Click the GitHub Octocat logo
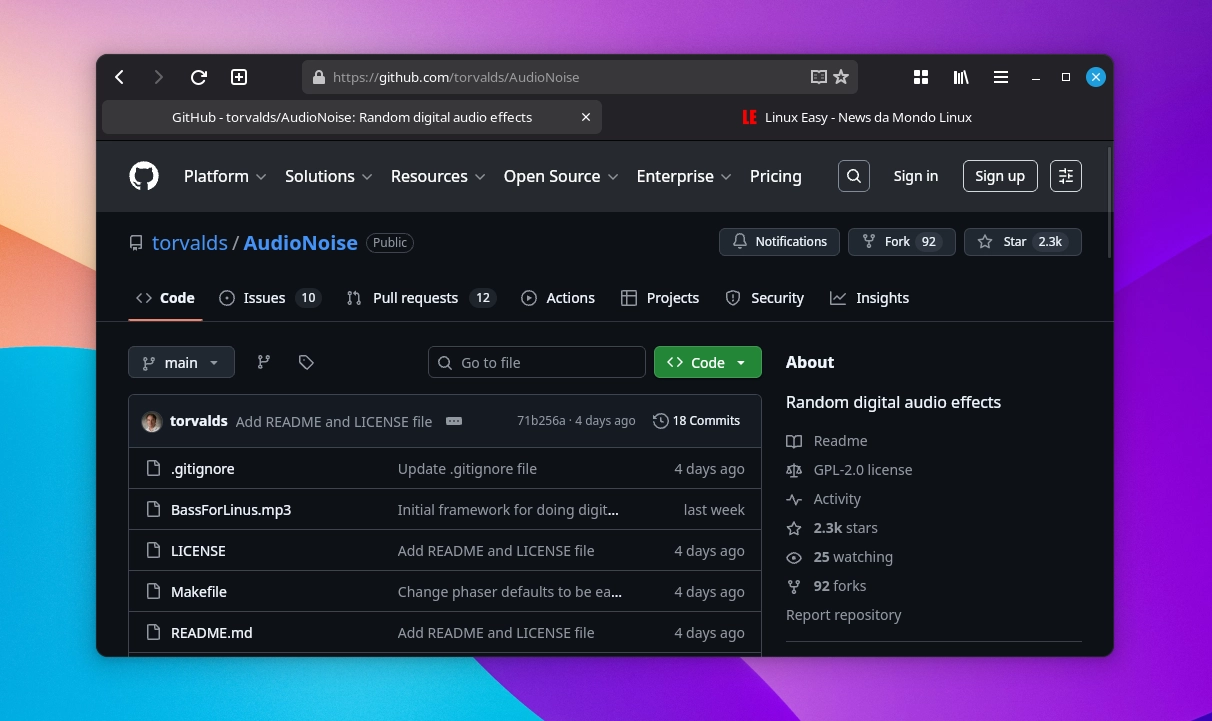 (143, 175)
